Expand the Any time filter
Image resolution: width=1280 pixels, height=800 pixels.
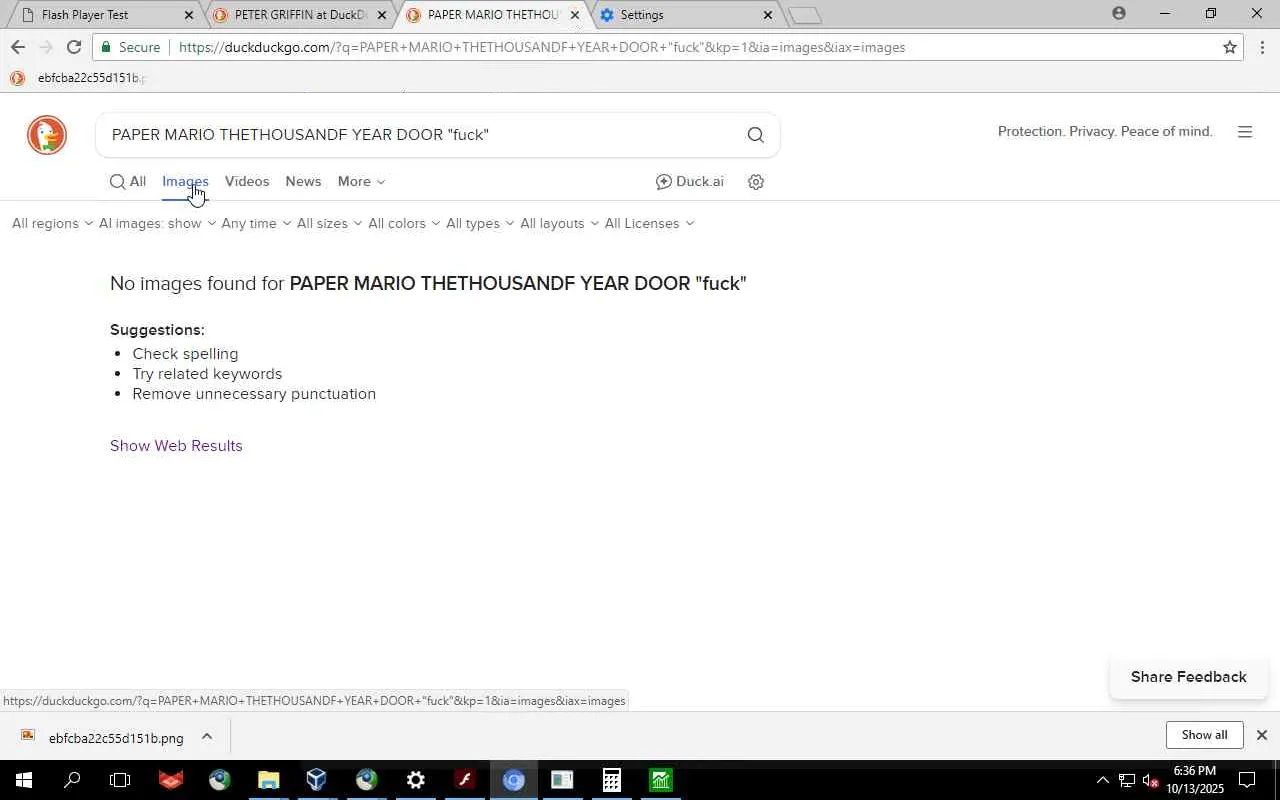click(x=256, y=224)
